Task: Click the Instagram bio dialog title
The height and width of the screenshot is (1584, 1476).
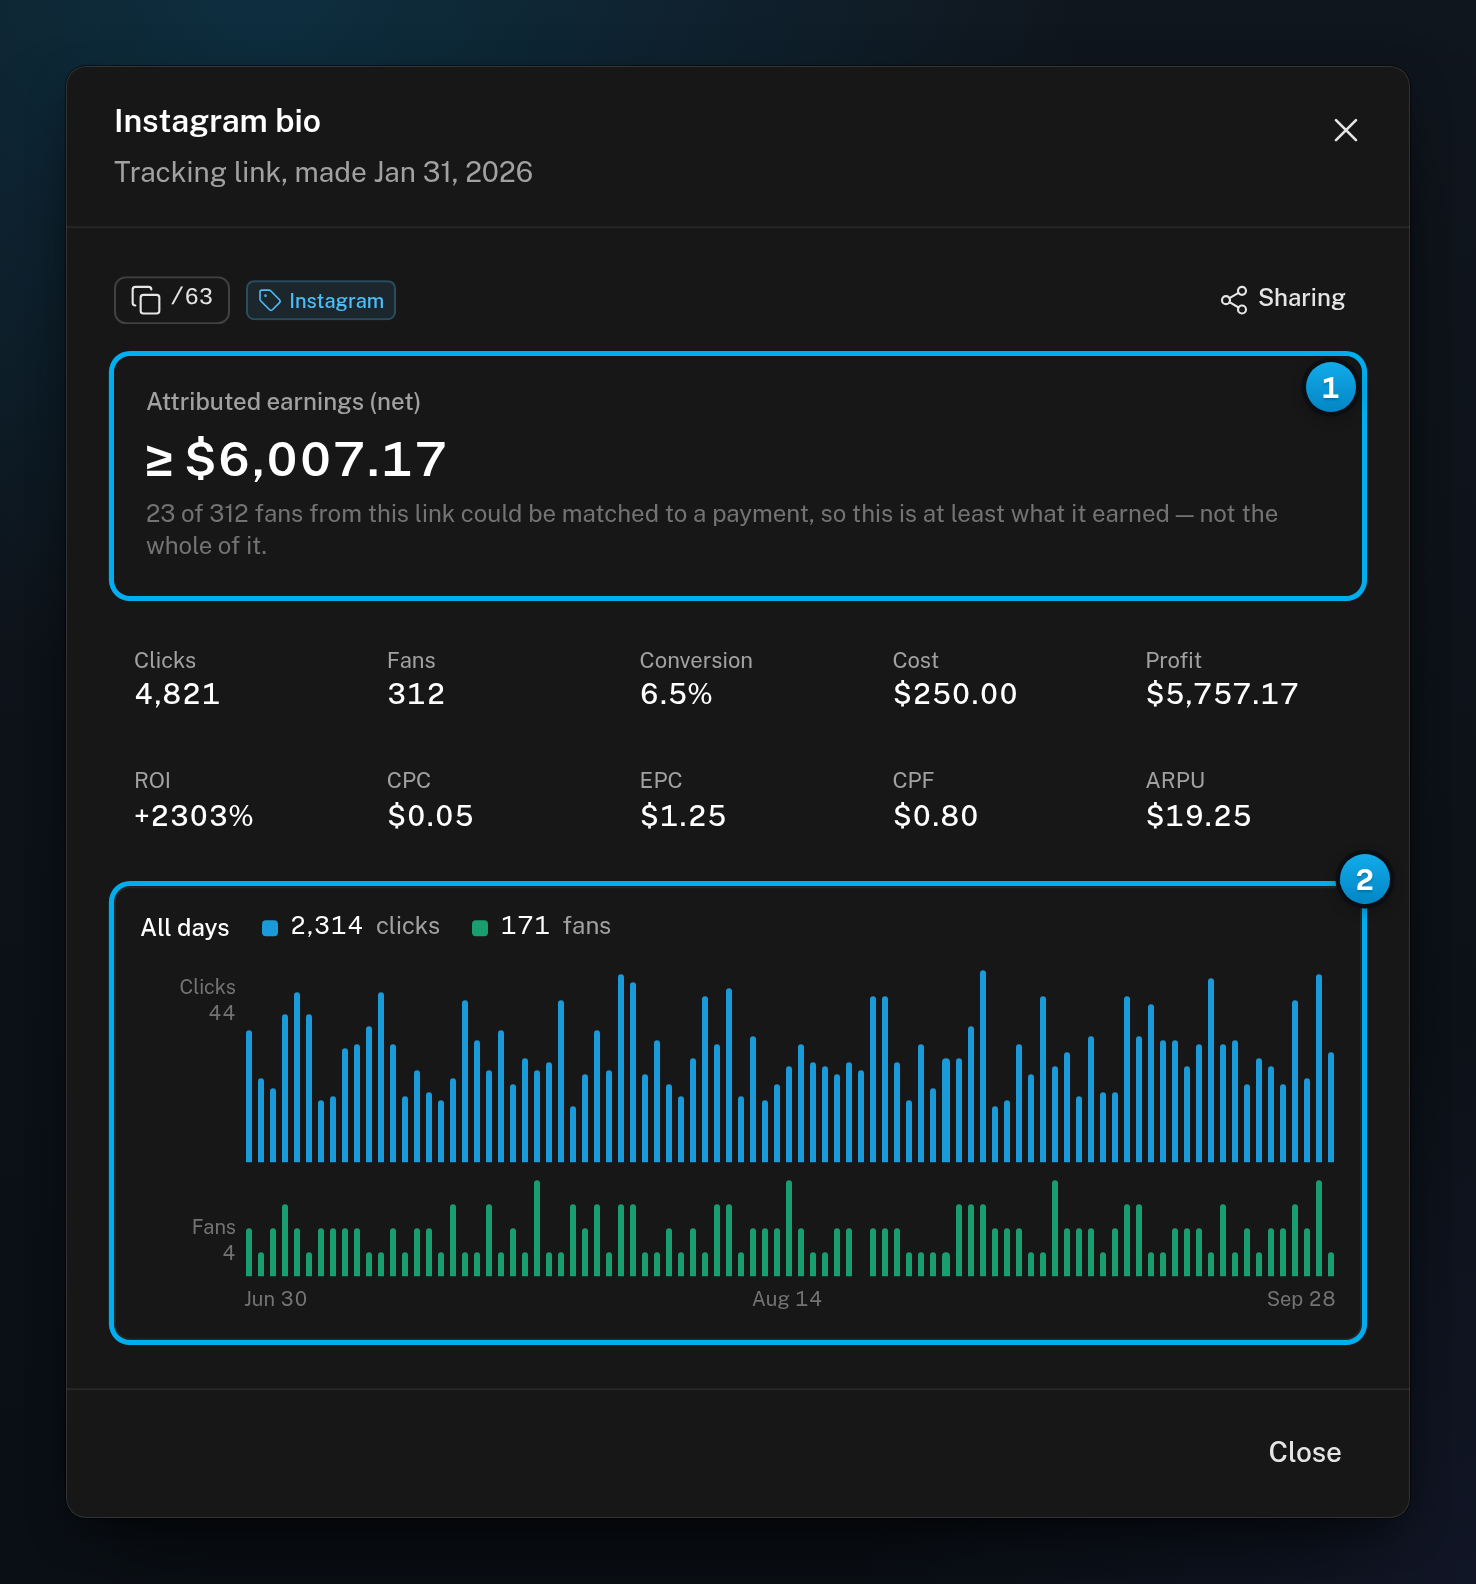Action: (217, 121)
